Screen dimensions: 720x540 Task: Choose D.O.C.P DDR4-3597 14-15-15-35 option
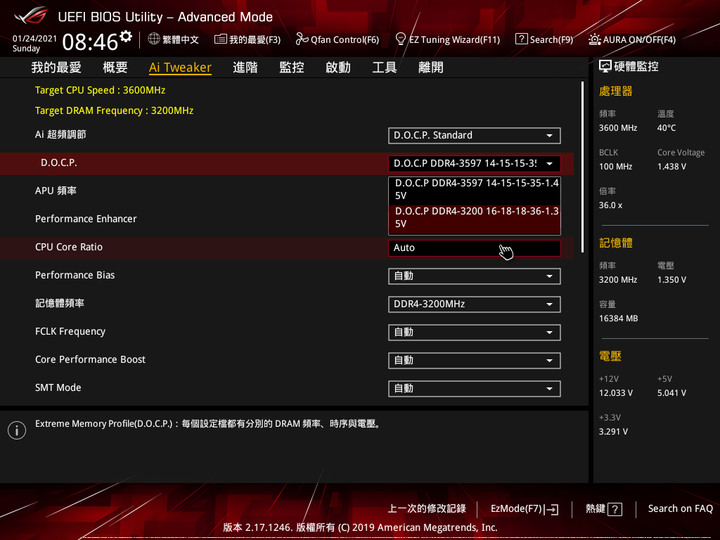[474, 189]
